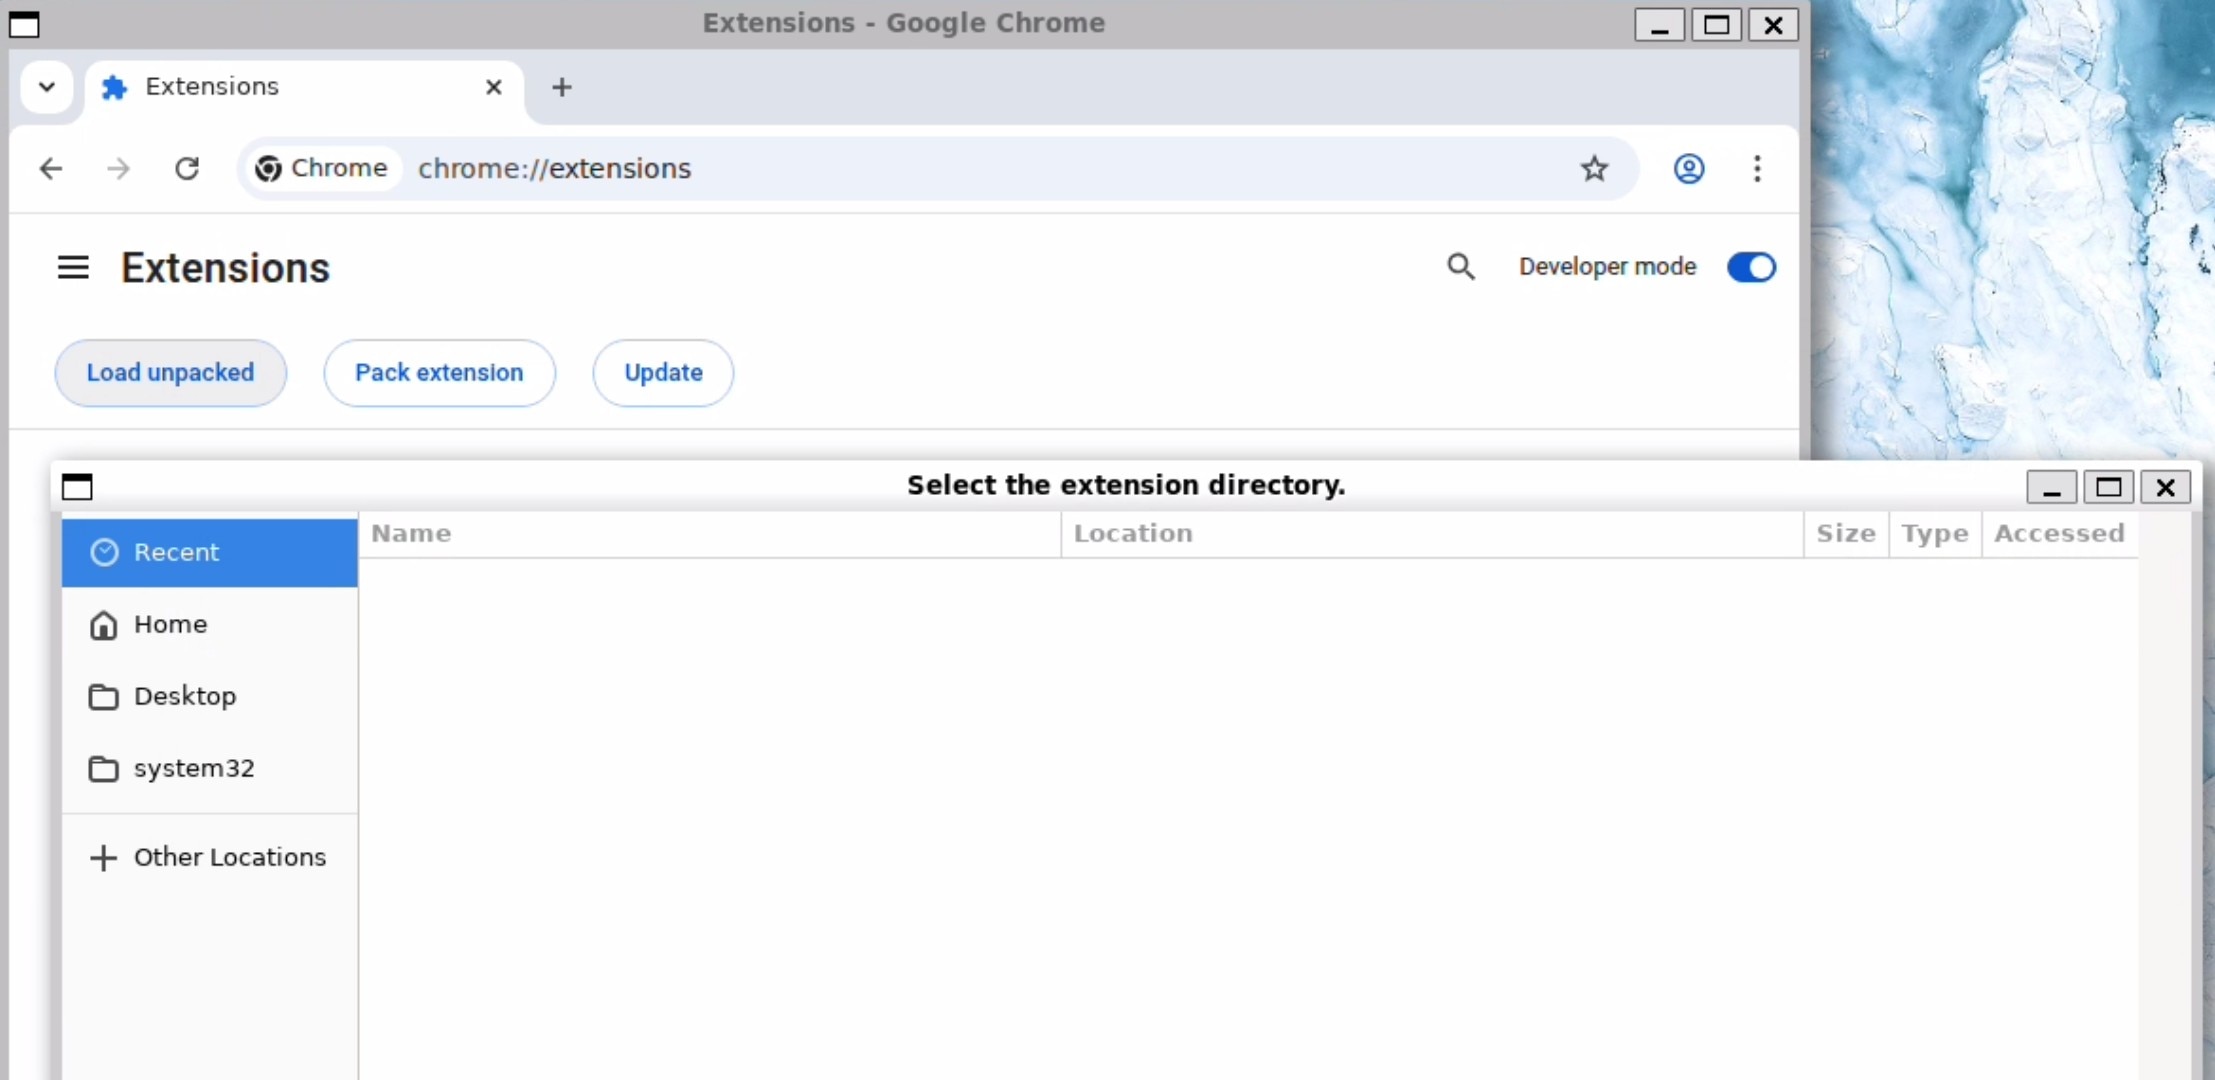Open Chrome settings via three-dot menu
The height and width of the screenshot is (1080, 2215).
tap(1758, 168)
